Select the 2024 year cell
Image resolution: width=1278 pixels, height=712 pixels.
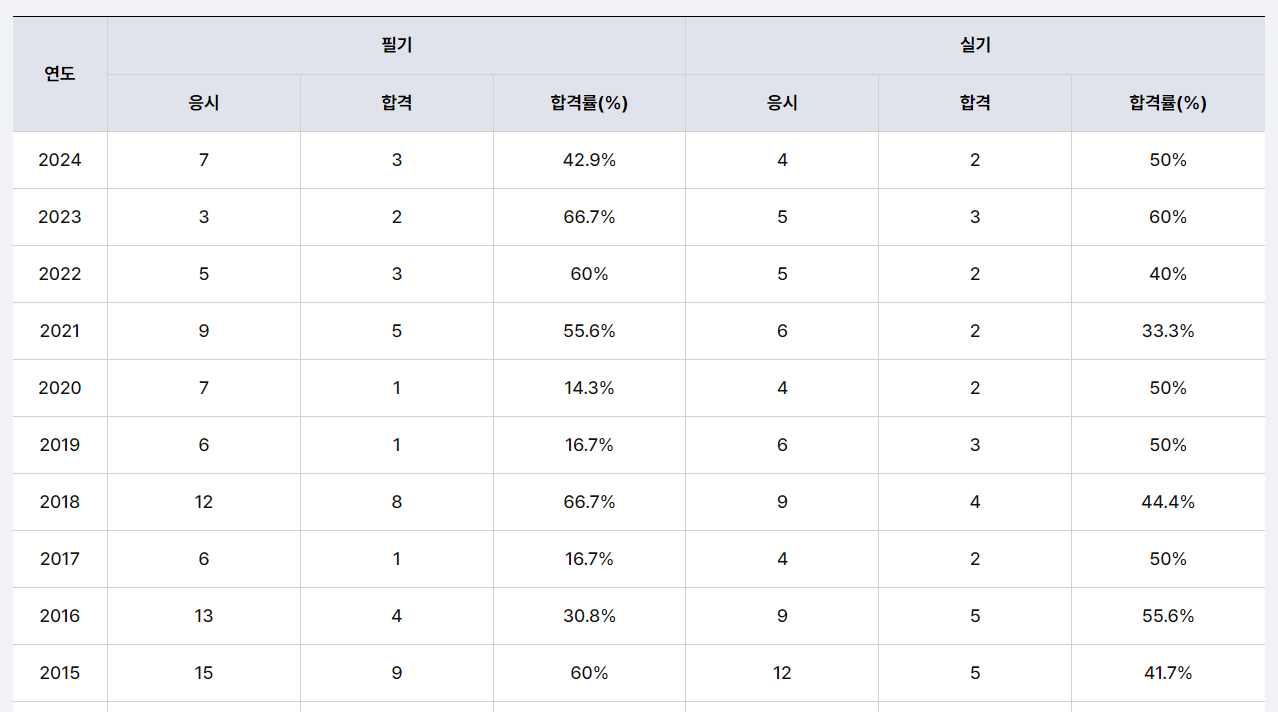[60, 160]
